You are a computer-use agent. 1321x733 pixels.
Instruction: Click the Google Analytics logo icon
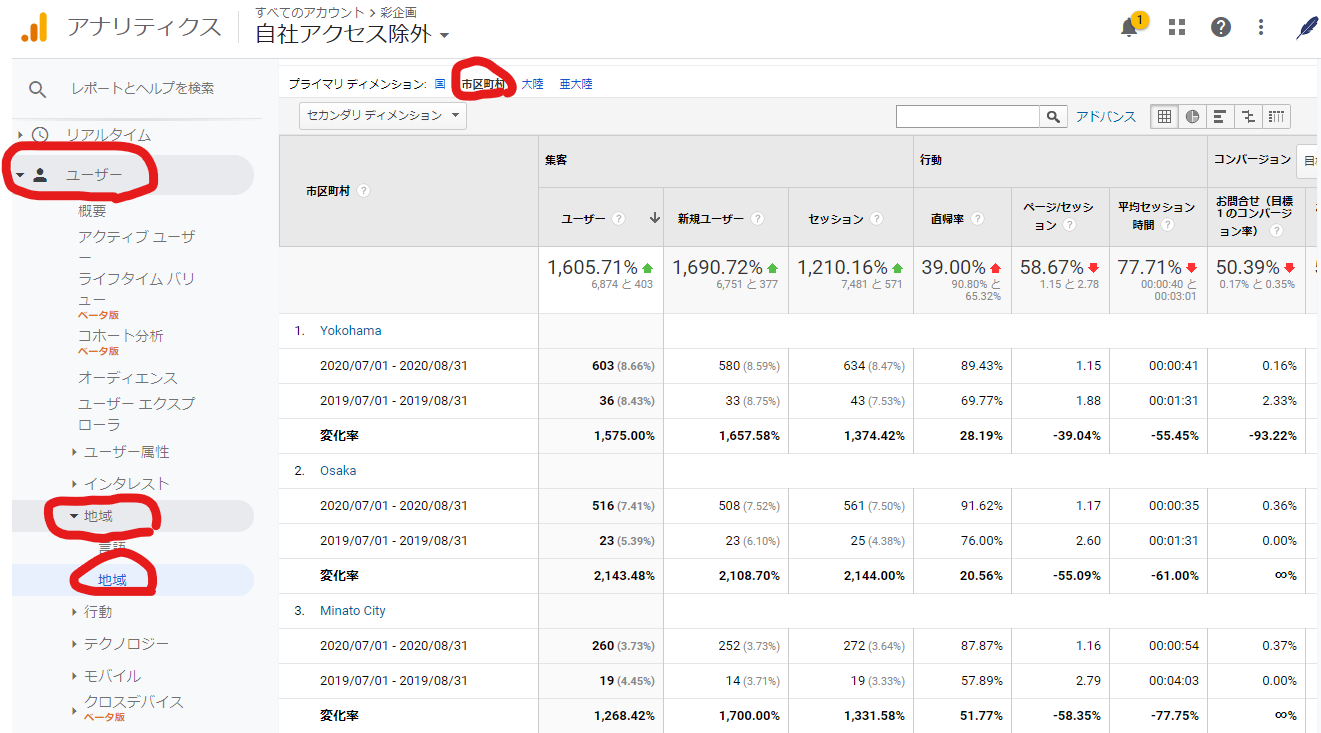[x=34, y=27]
